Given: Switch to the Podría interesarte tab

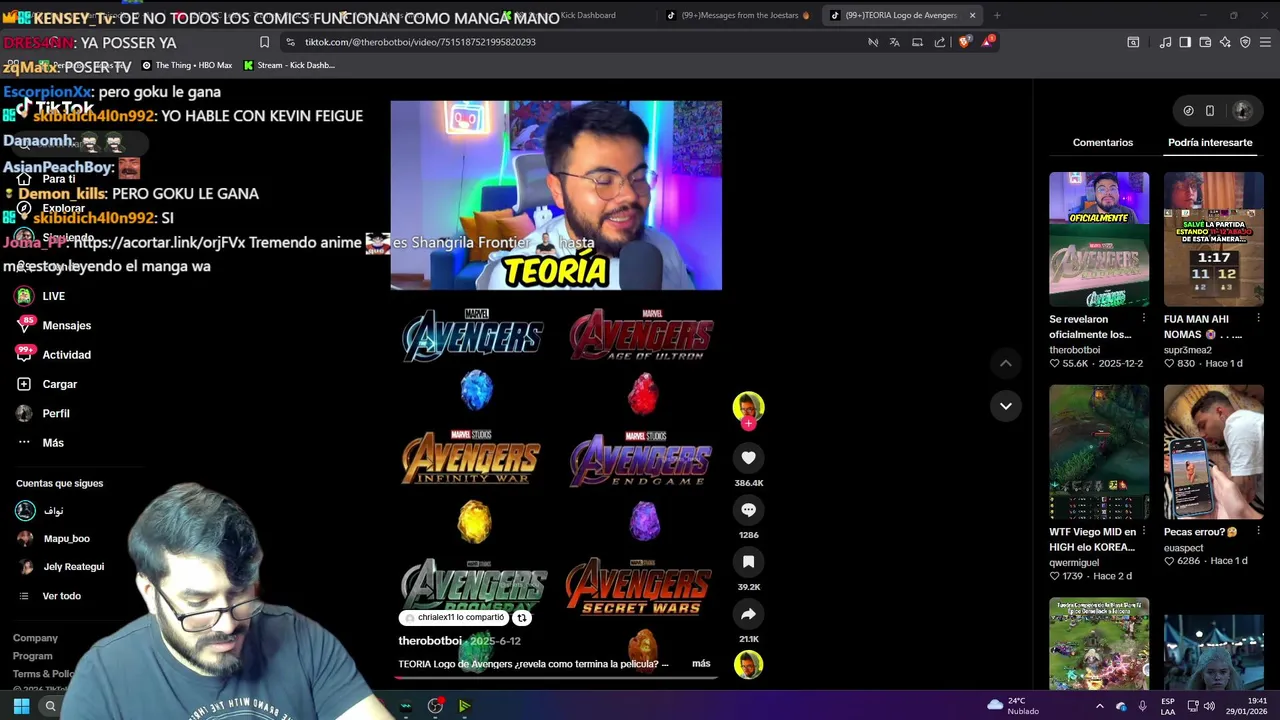Looking at the screenshot, I should click(1210, 142).
